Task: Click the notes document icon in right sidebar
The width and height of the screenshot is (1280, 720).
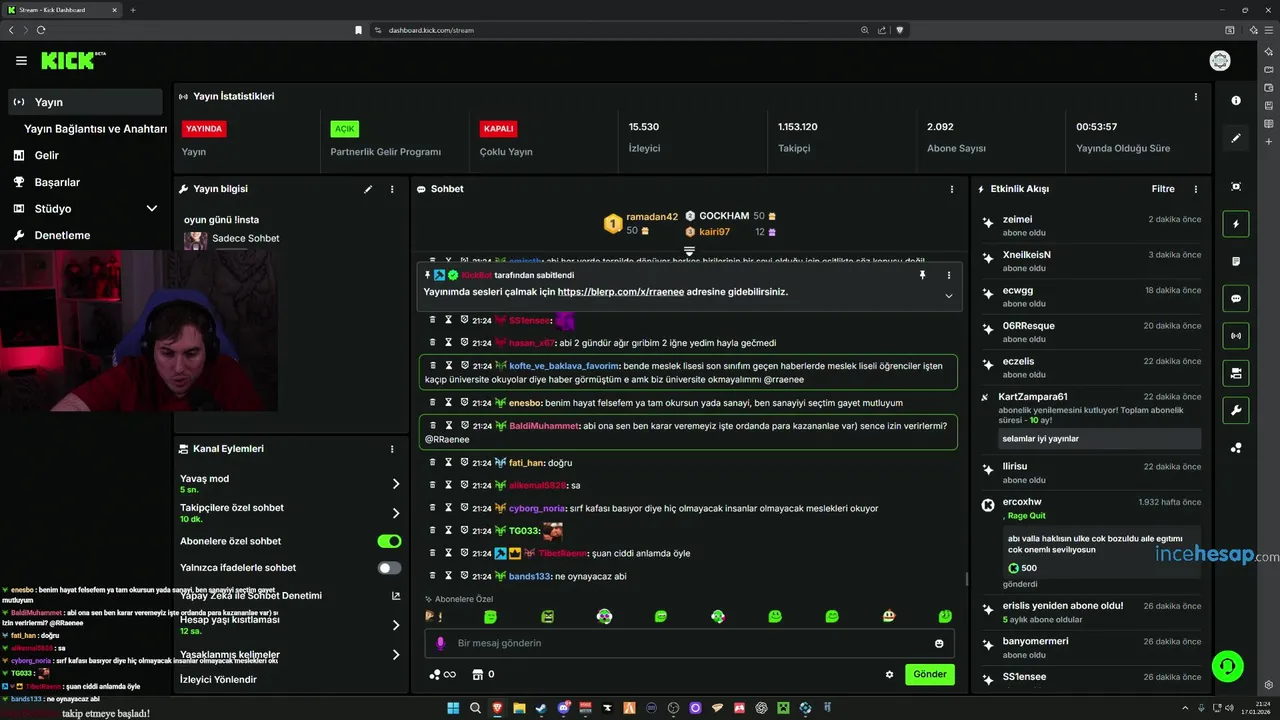Action: point(1236,261)
